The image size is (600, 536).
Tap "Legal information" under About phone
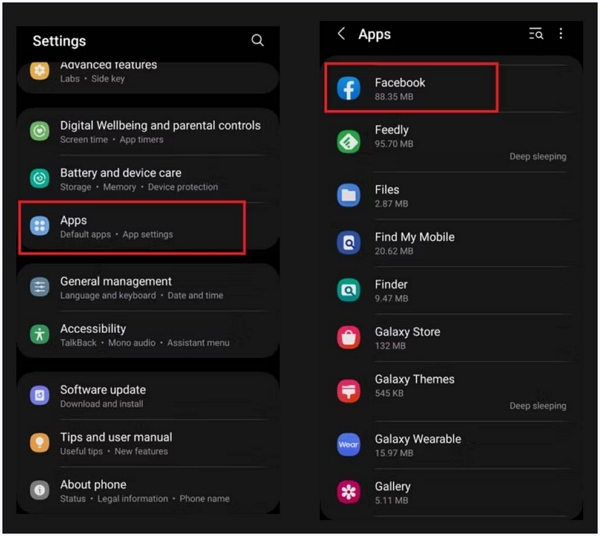132,499
